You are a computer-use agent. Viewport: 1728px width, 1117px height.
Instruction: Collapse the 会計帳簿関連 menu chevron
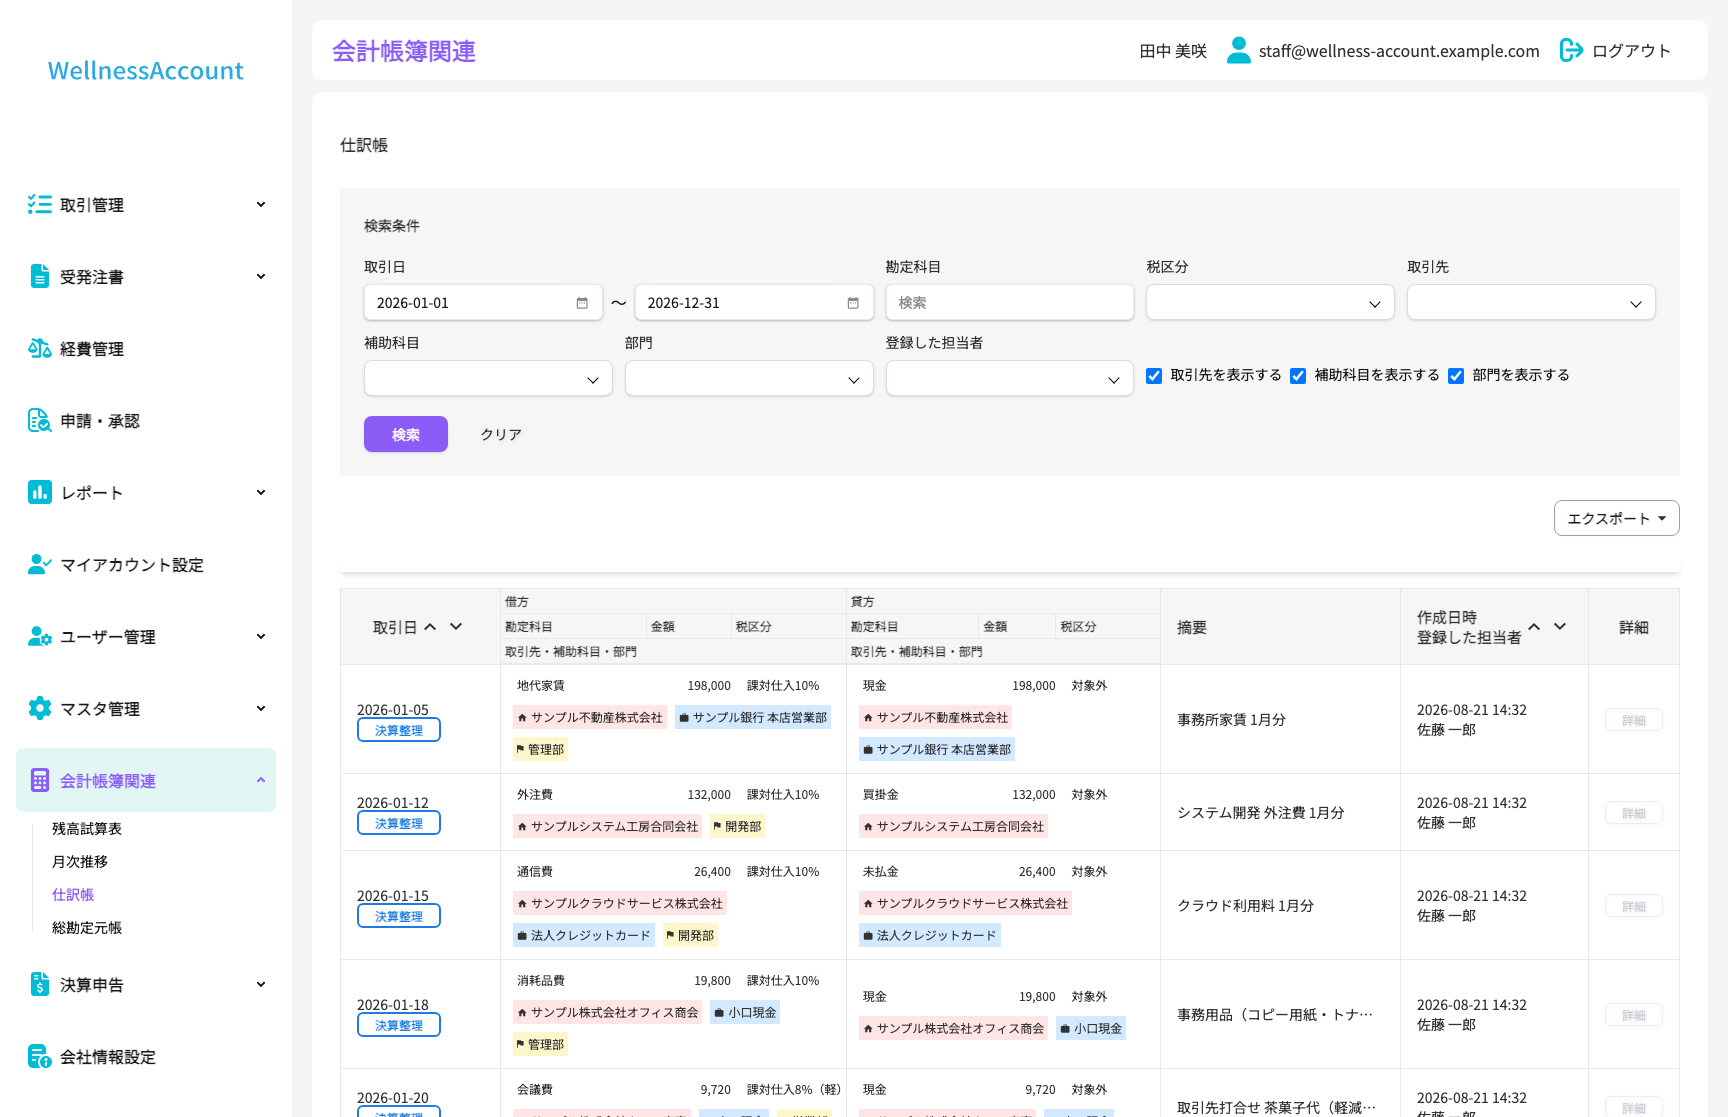(x=261, y=780)
